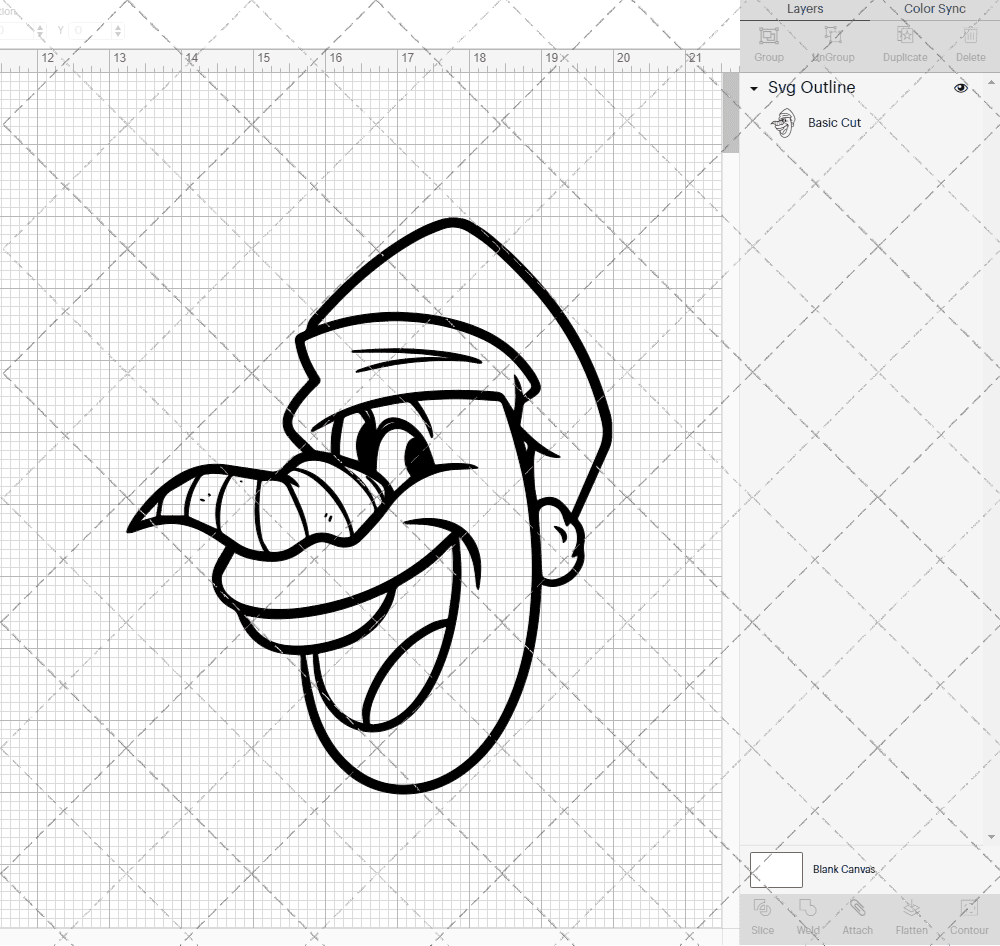Hide the Svg Outline layer with eye icon
This screenshot has height=946, width=1000.
click(x=960, y=88)
